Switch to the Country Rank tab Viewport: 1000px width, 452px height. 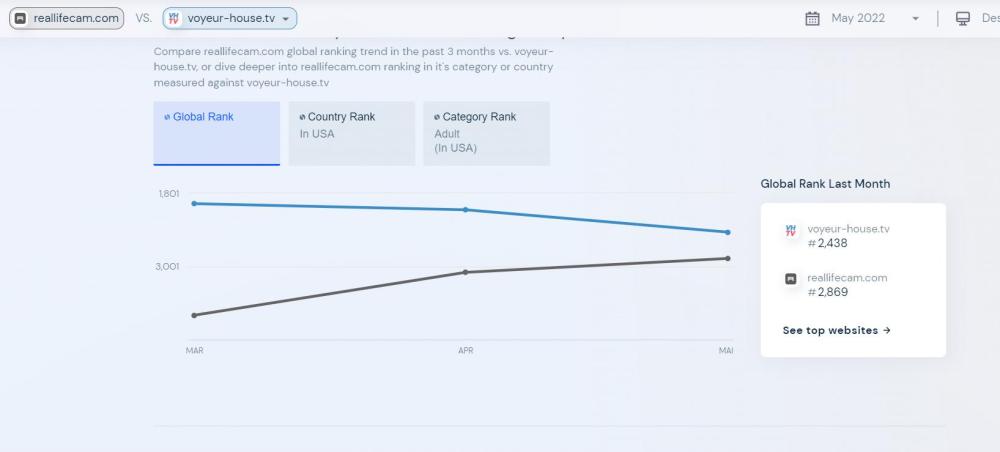351,133
